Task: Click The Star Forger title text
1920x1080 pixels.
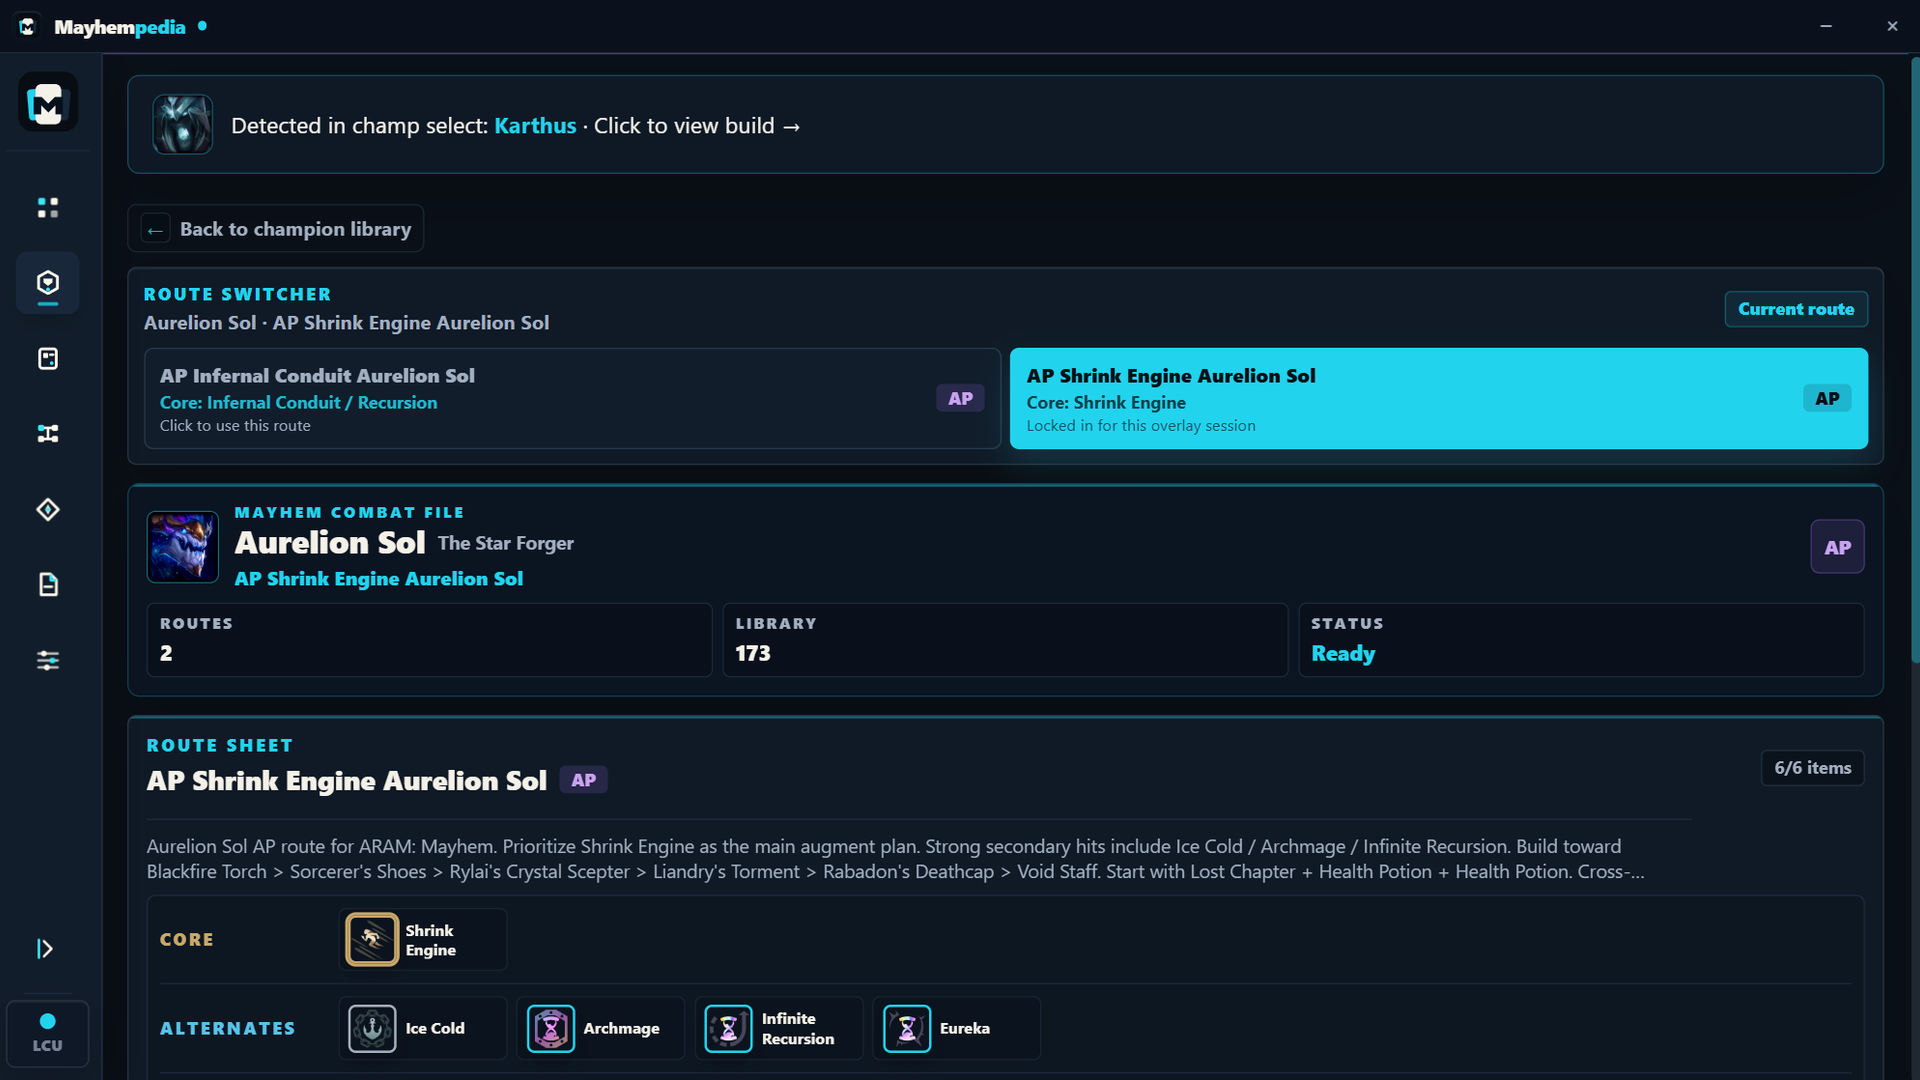Action: 505,543
